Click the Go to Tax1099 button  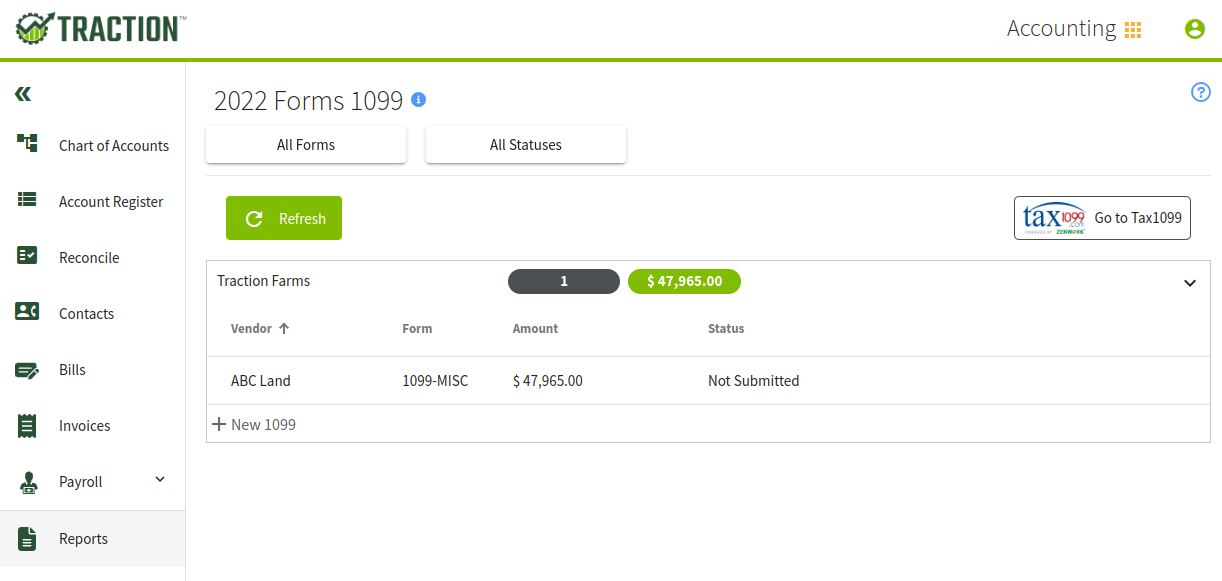coord(1102,218)
